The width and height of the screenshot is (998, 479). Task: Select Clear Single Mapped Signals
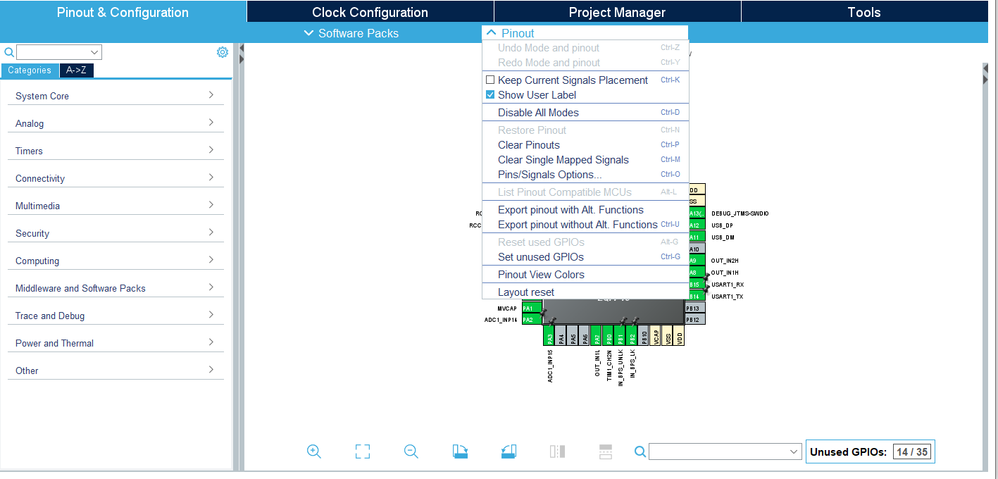click(585, 160)
